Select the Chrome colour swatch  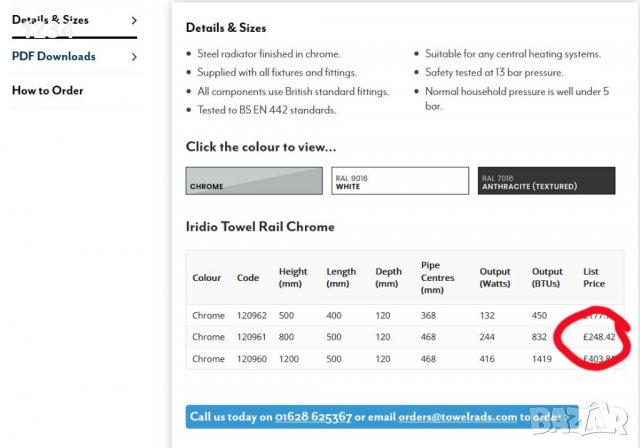click(x=254, y=181)
